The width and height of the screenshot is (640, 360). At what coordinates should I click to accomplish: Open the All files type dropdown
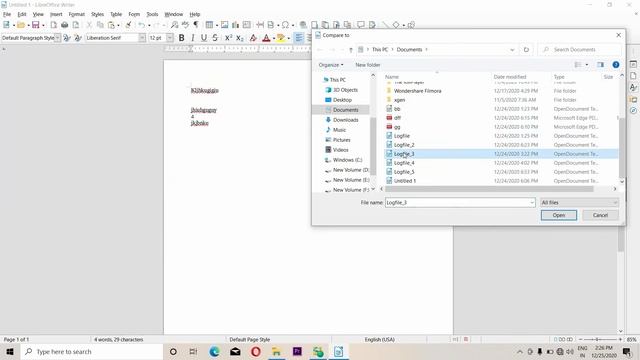pyautogui.click(x=579, y=202)
